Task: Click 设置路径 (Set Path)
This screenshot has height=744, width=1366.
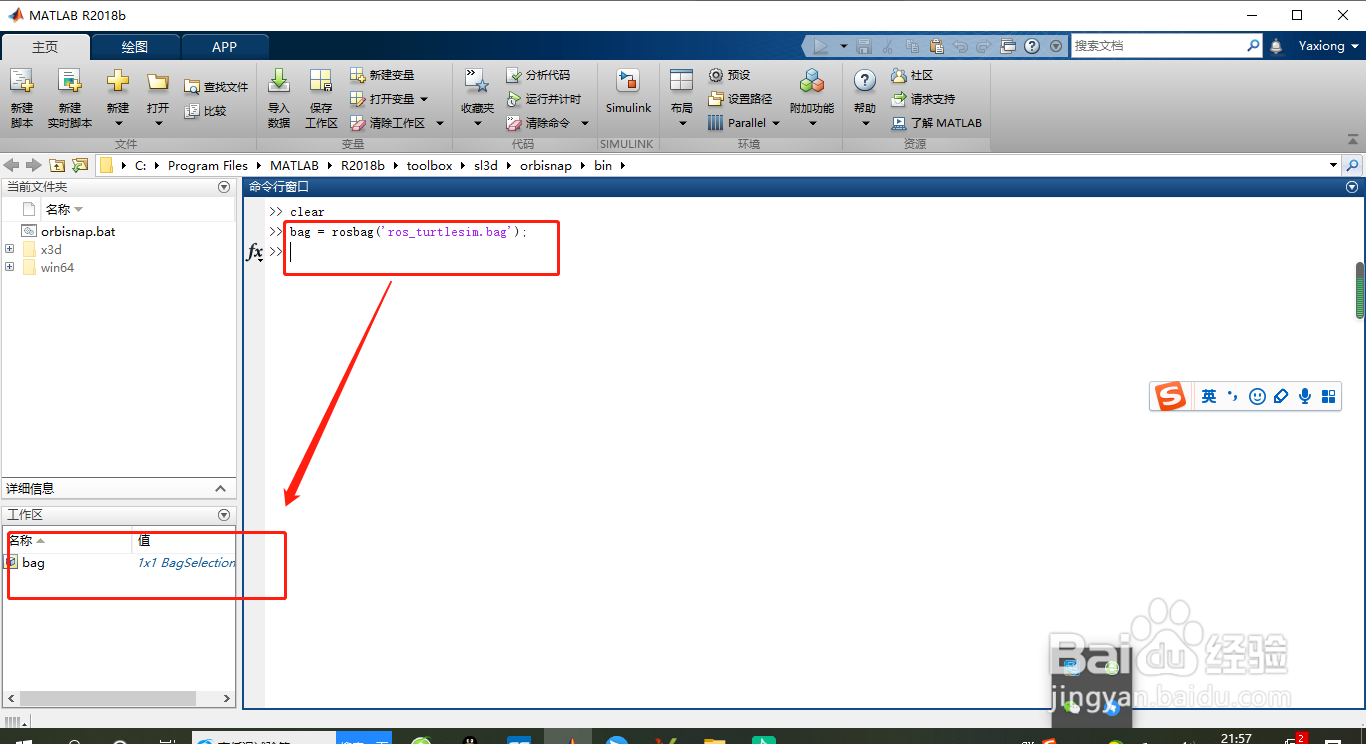Action: pyautogui.click(x=740, y=99)
